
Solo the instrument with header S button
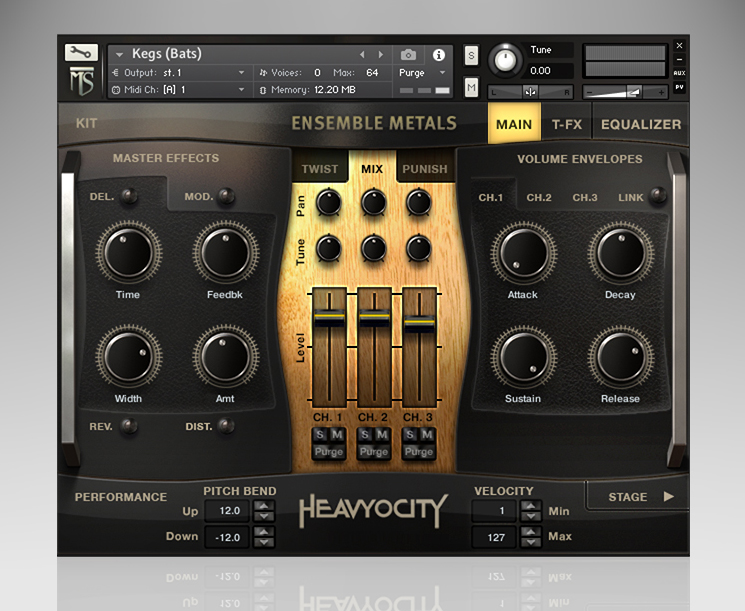click(471, 56)
